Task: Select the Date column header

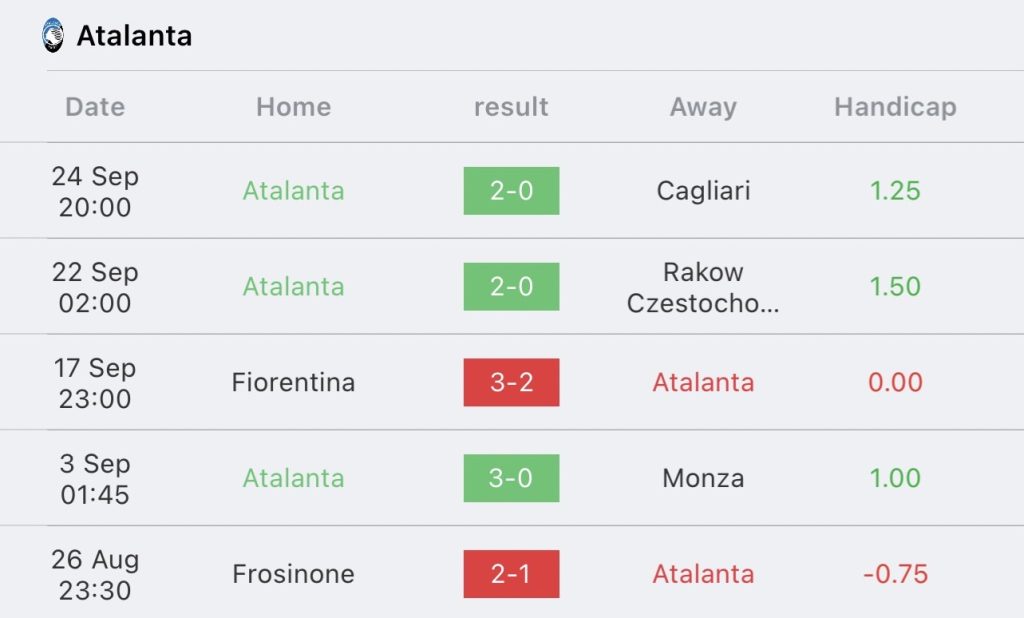Action: [95, 106]
